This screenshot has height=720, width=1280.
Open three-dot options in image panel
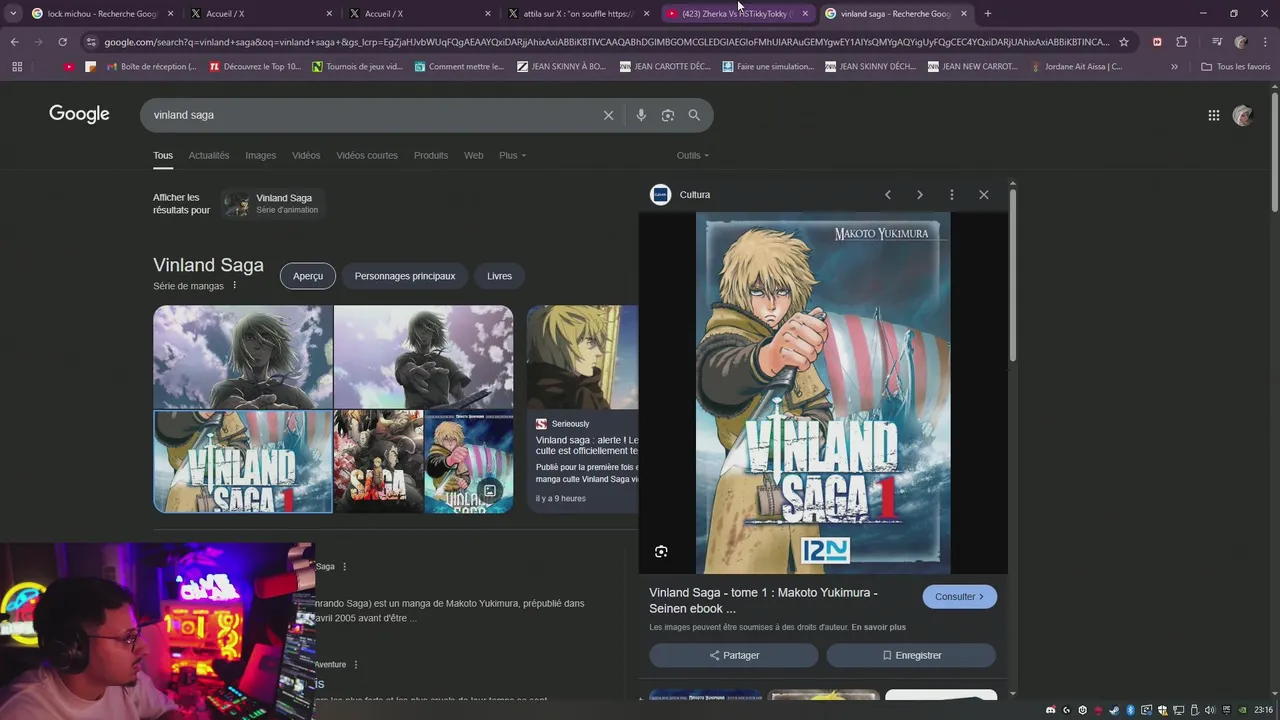(x=952, y=195)
